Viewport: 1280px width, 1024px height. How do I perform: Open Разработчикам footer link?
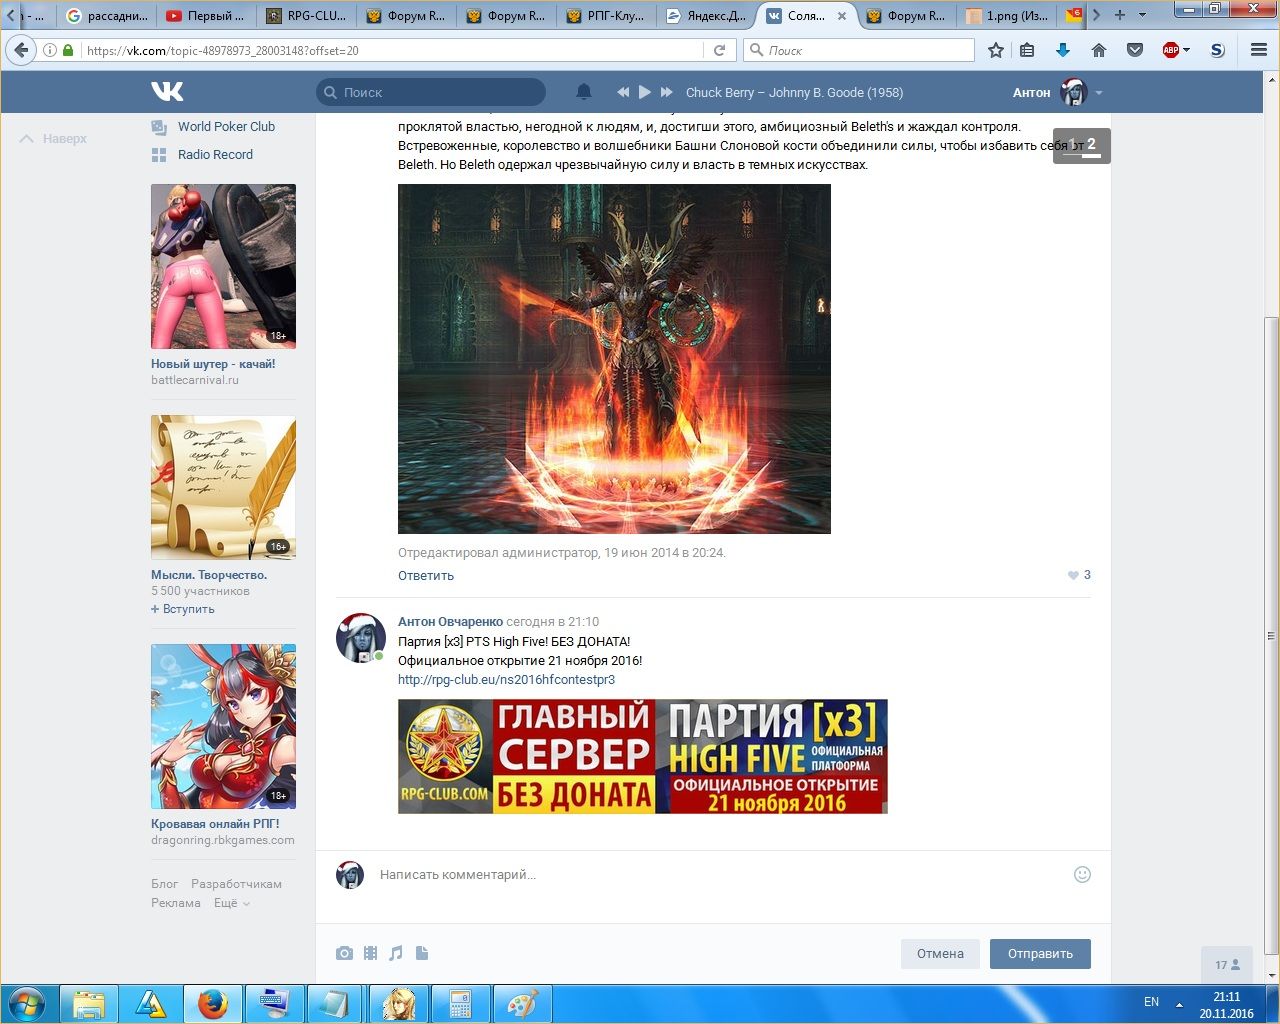pos(236,884)
